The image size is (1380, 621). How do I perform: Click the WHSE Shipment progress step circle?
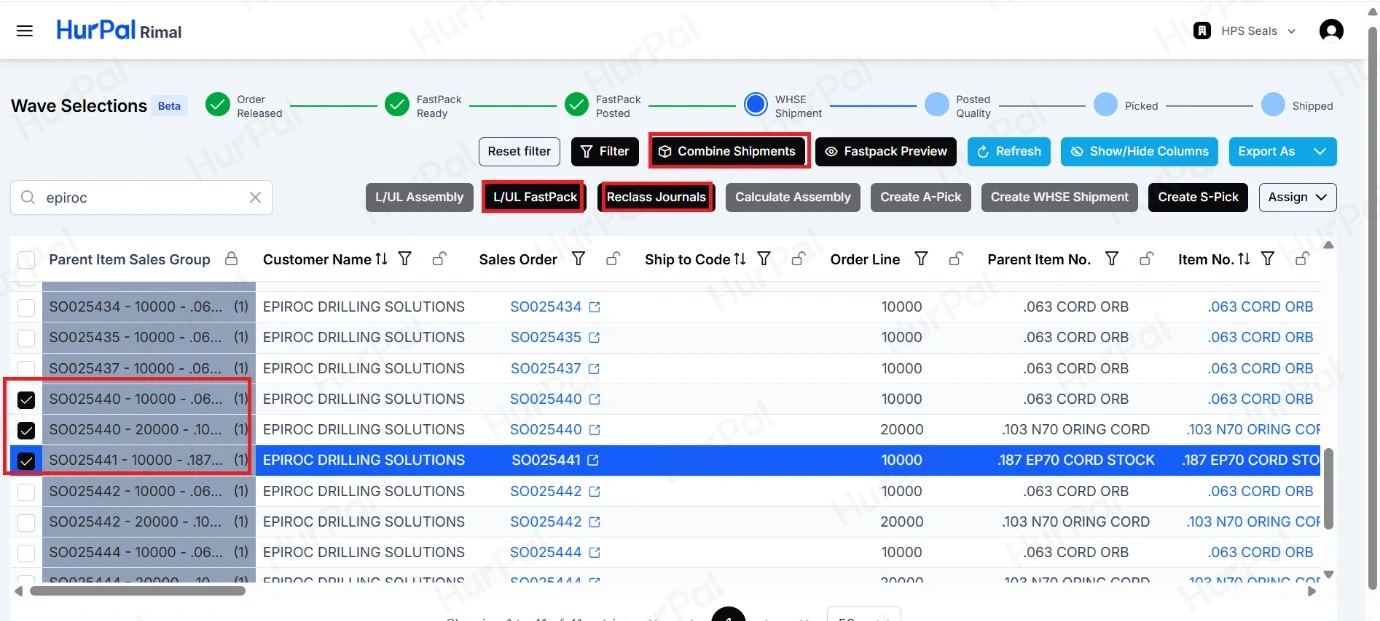click(x=756, y=105)
